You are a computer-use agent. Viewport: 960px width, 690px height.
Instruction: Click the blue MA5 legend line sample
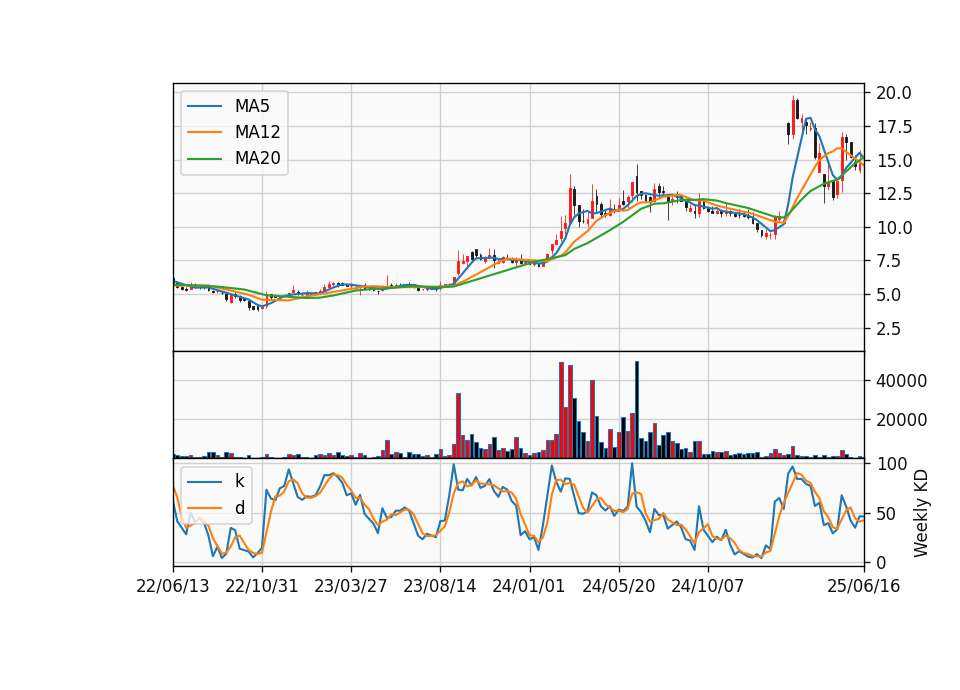tap(204, 107)
